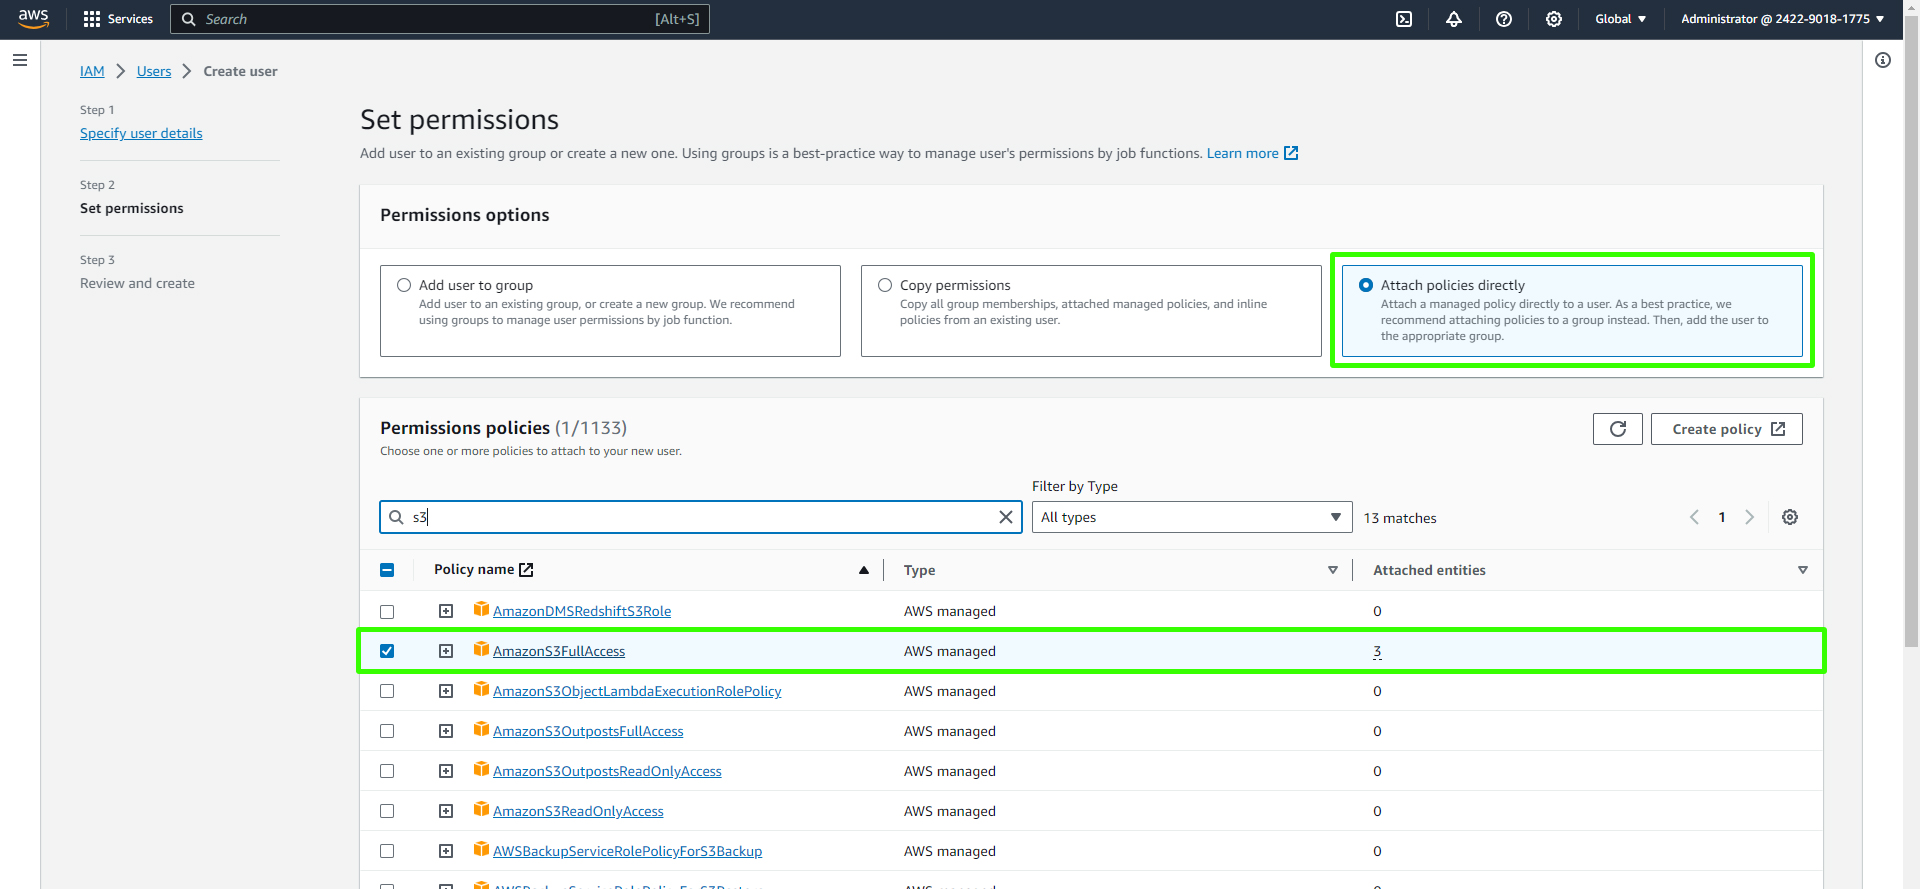This screenshot has height=889, width=1920.
Task: Open the Type column sort menu
Action: coord(1333,570)
